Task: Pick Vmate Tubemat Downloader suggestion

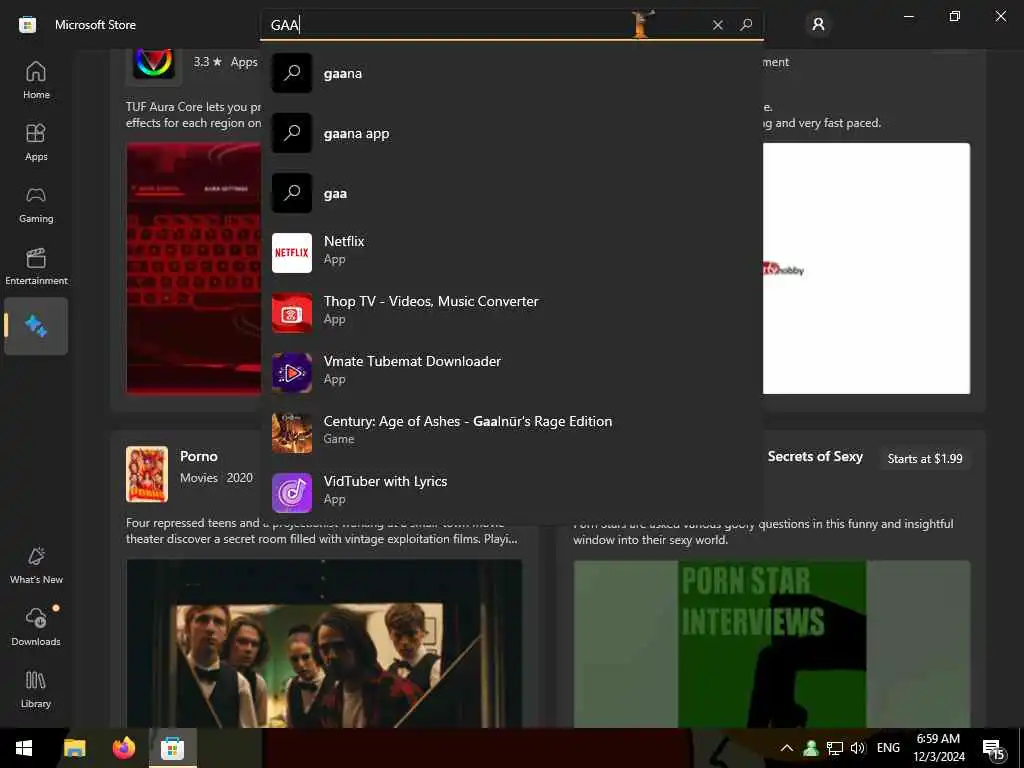Action: pyautogui.click(x=412, y=361)
